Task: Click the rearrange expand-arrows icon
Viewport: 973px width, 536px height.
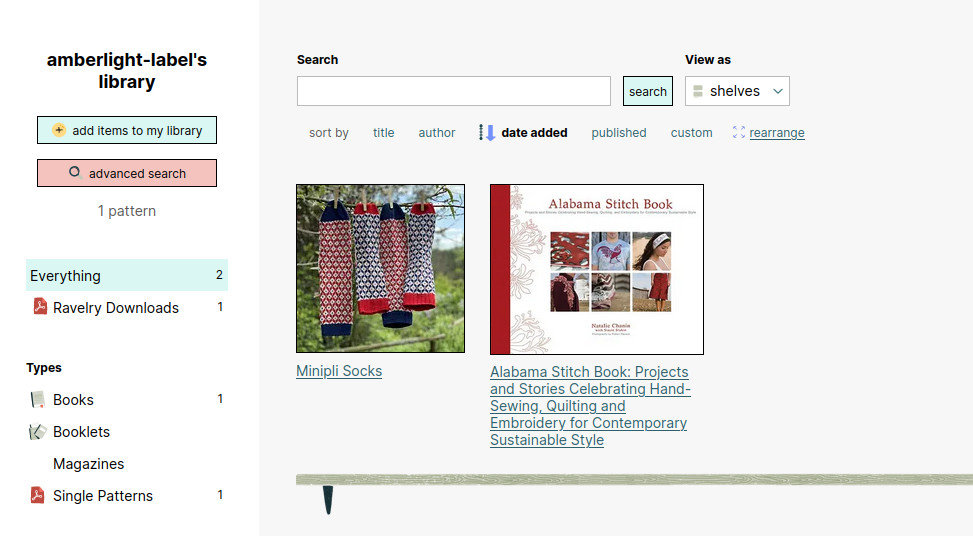Action: [738, 132]
